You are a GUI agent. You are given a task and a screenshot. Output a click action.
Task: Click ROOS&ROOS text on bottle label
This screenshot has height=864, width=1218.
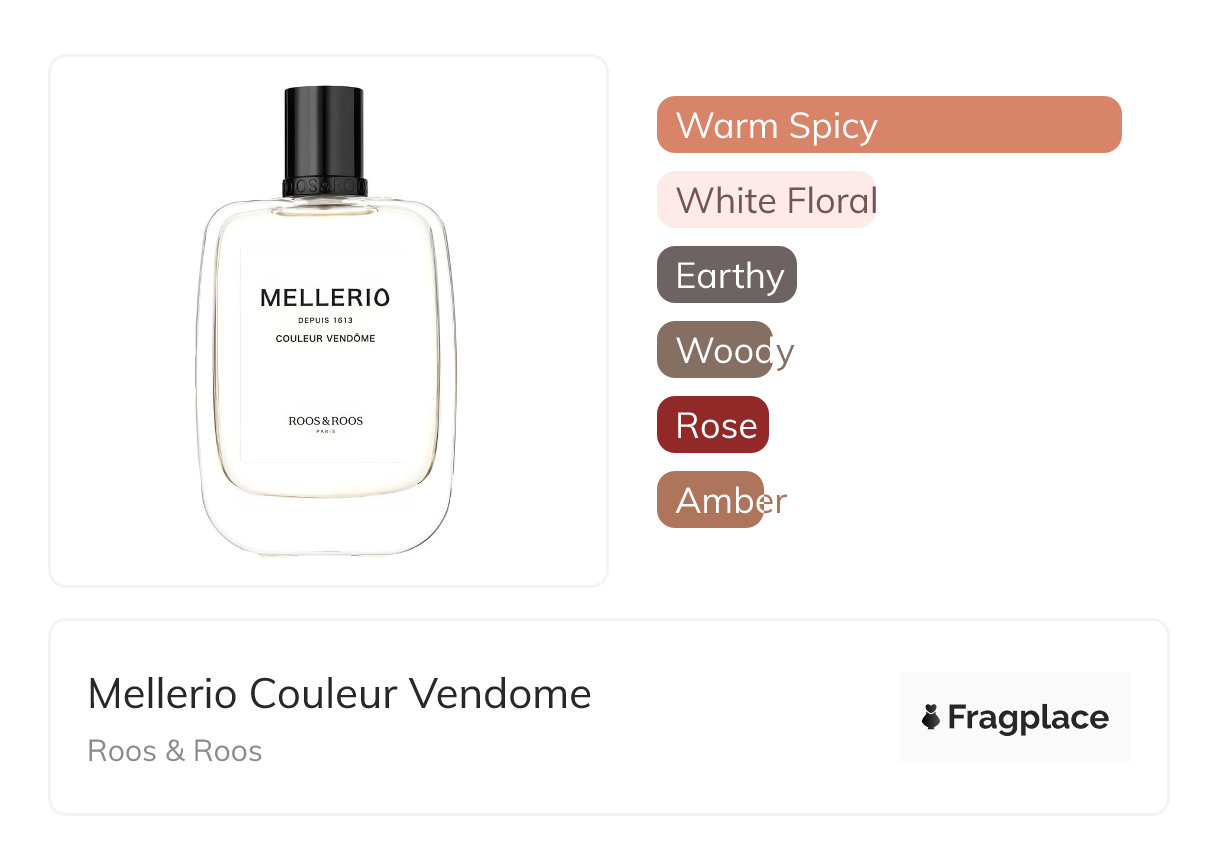tap(325, 421)
